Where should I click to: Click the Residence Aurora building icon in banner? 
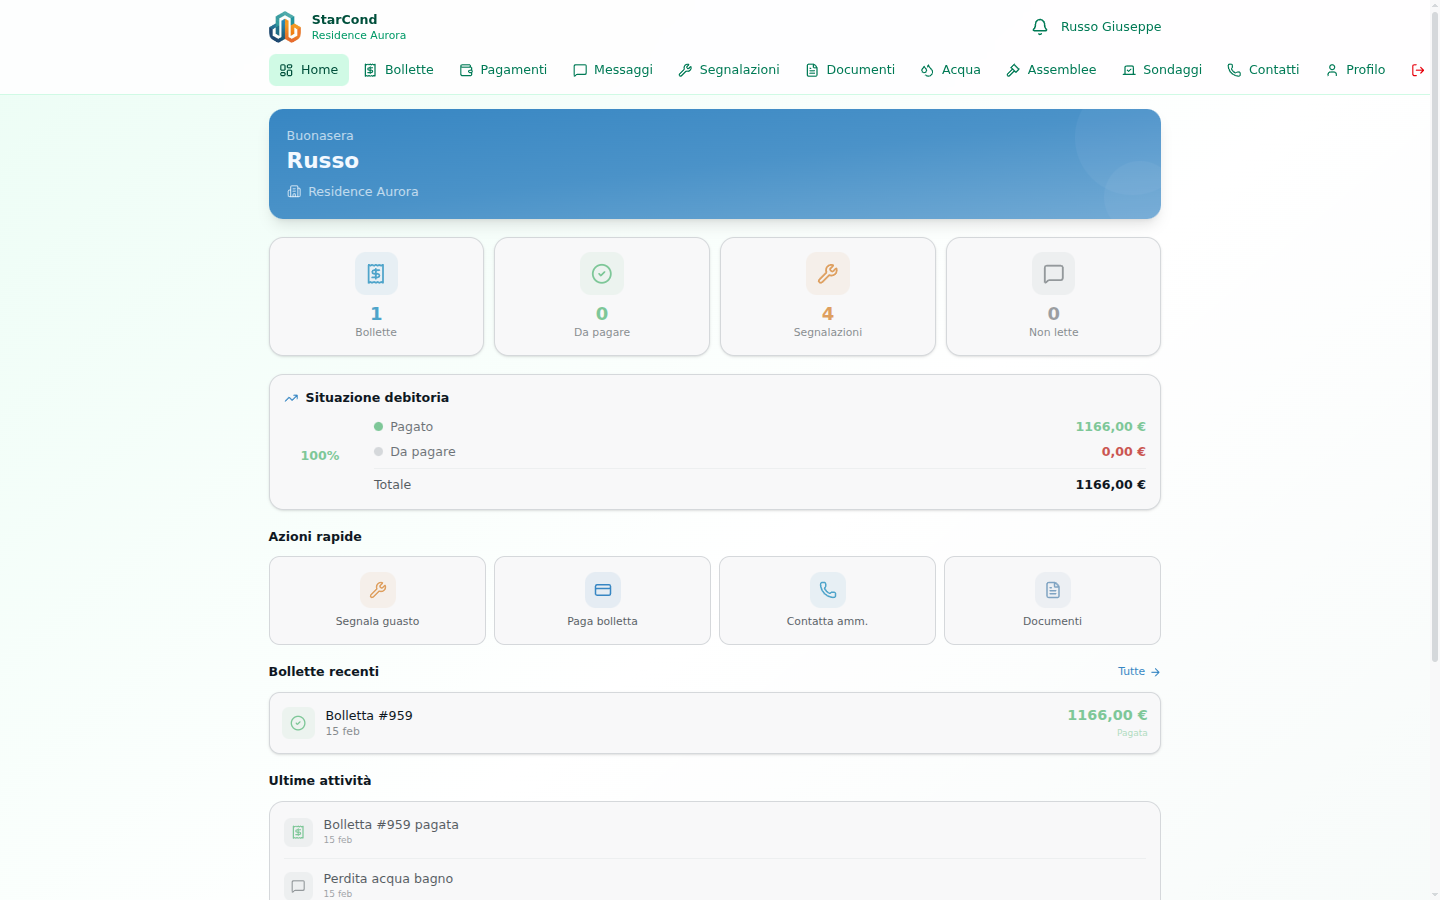[x=294, y=192]
